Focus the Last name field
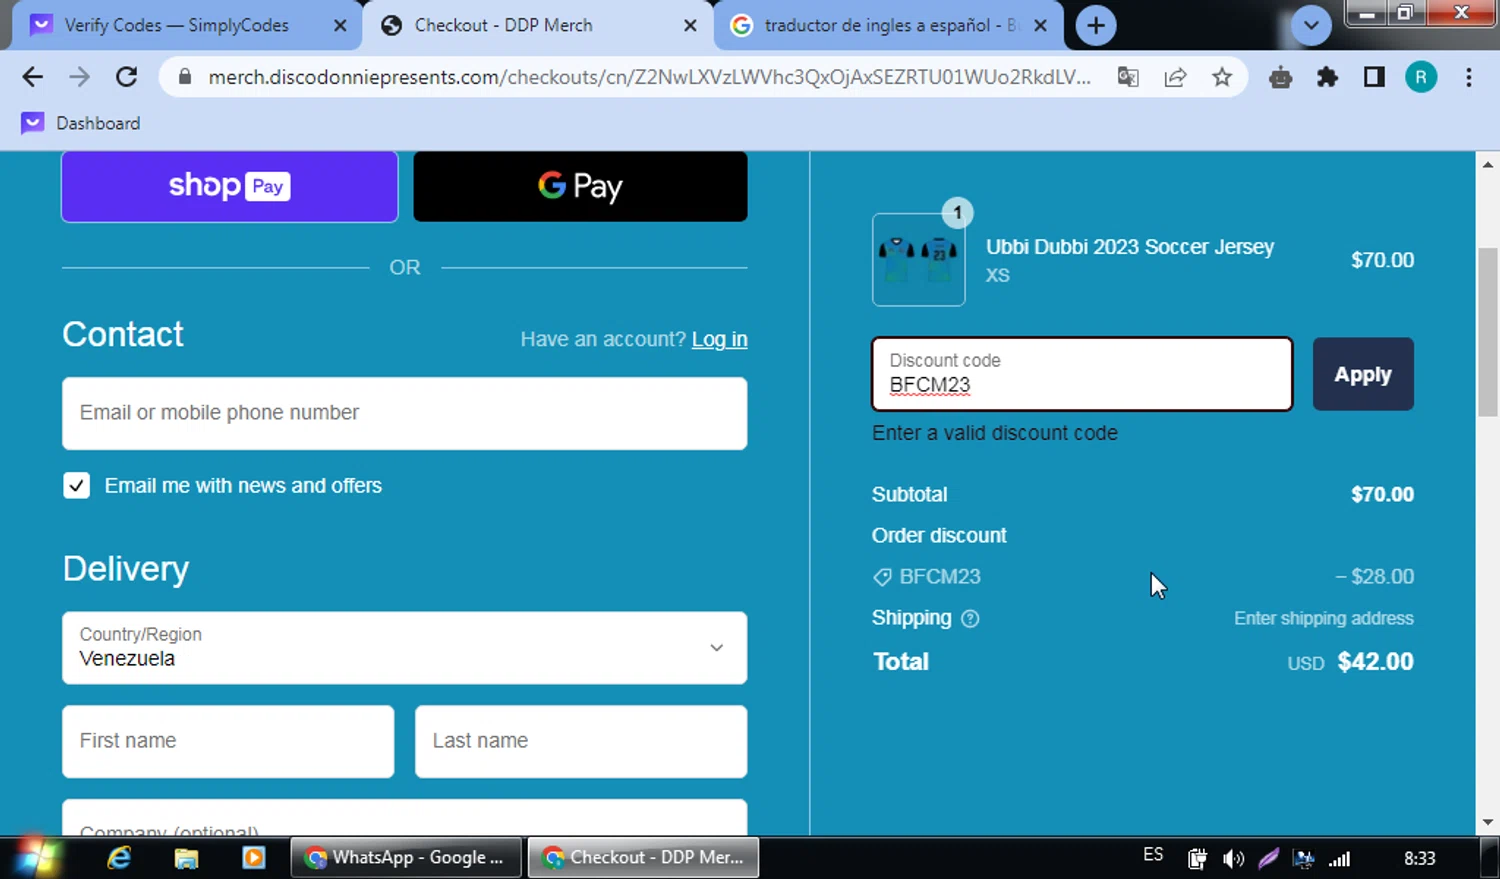The height and width of the screenshot is (879, 1500). pyautogui.click(x=581, y=741)
